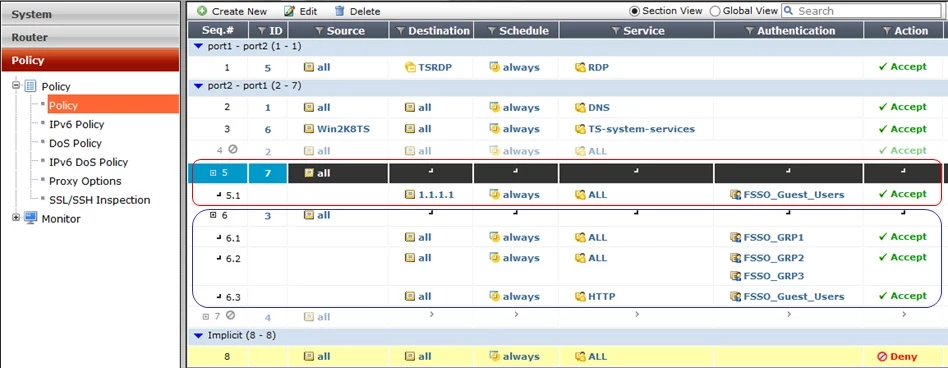Image resolution: width=948 pixels, height=368 pixels.
Task: Click the disabled status icon on sequence 7
Action: click(230, 315)
